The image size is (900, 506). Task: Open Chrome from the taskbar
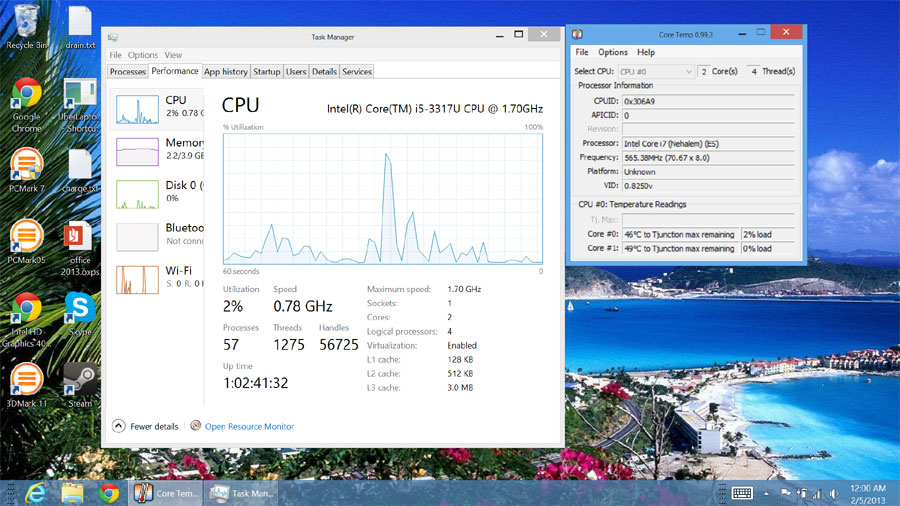[x=109, y=493]
